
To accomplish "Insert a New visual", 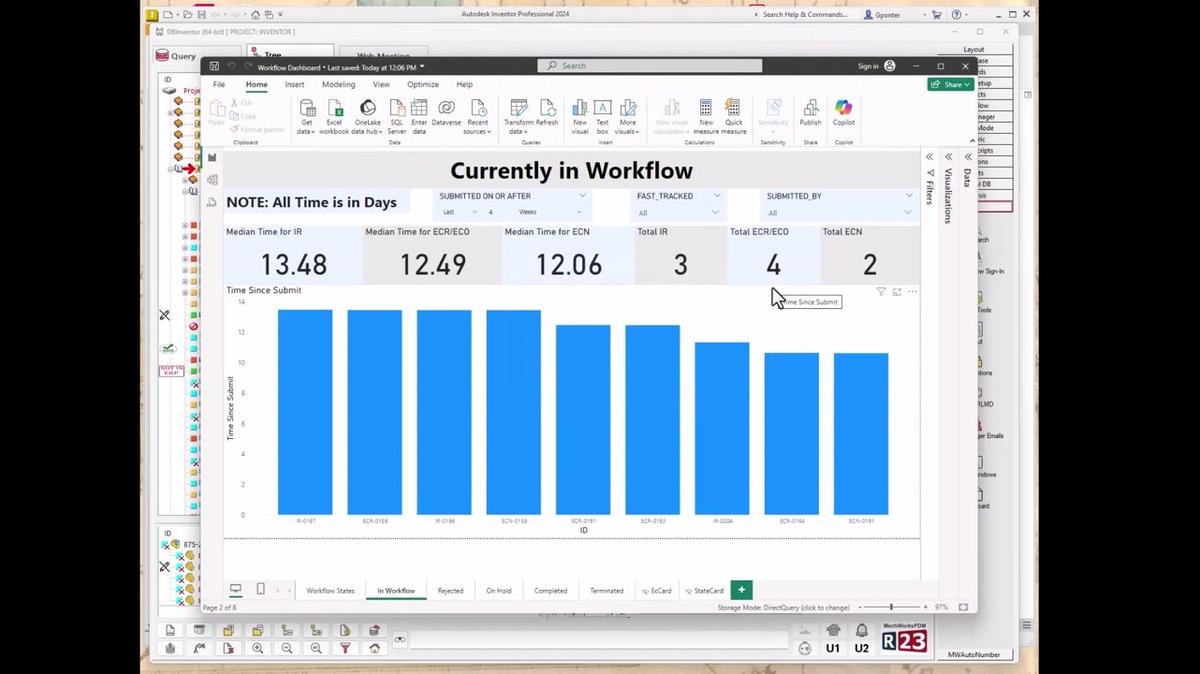I will coord(580,116).
